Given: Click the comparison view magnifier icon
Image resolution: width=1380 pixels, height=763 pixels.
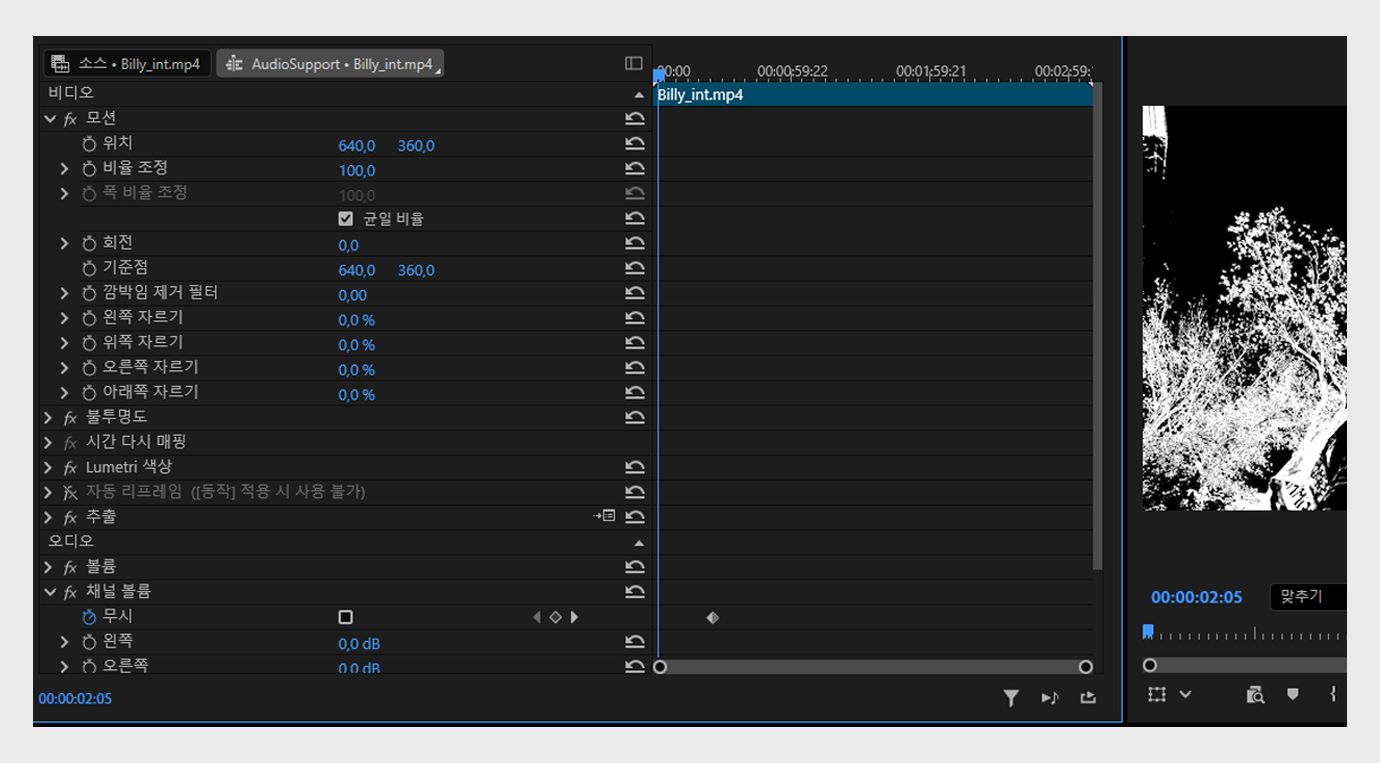Looking at the screenshot, I should click(x=1256, y=694).
